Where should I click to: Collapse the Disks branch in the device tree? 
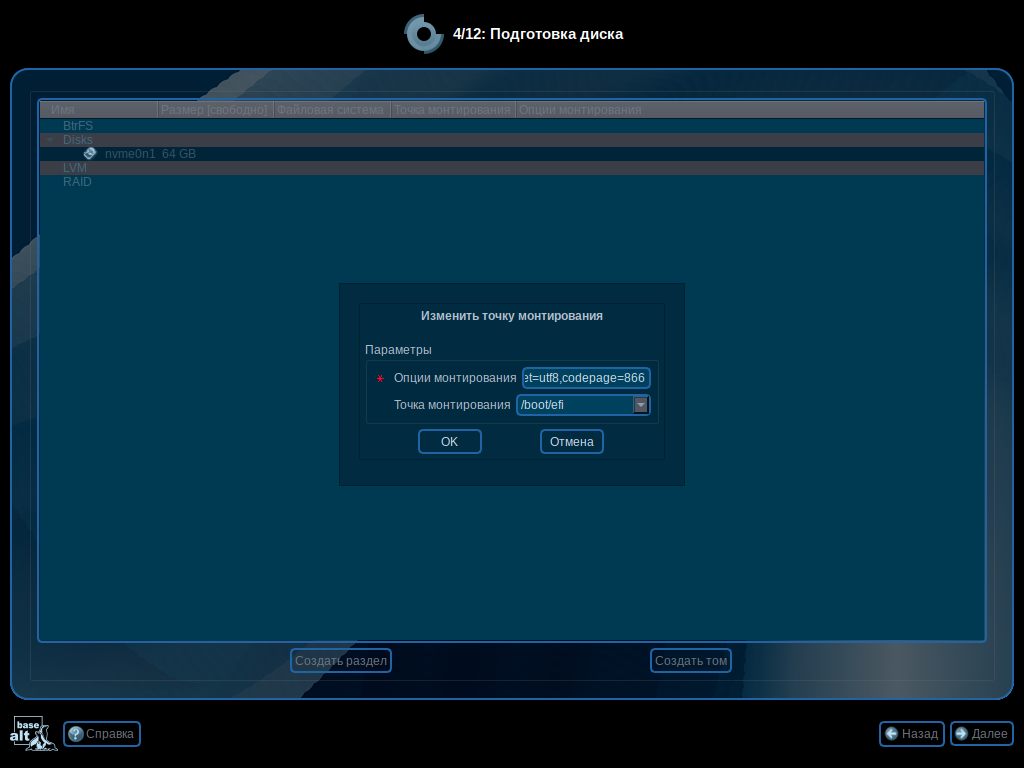49,139
